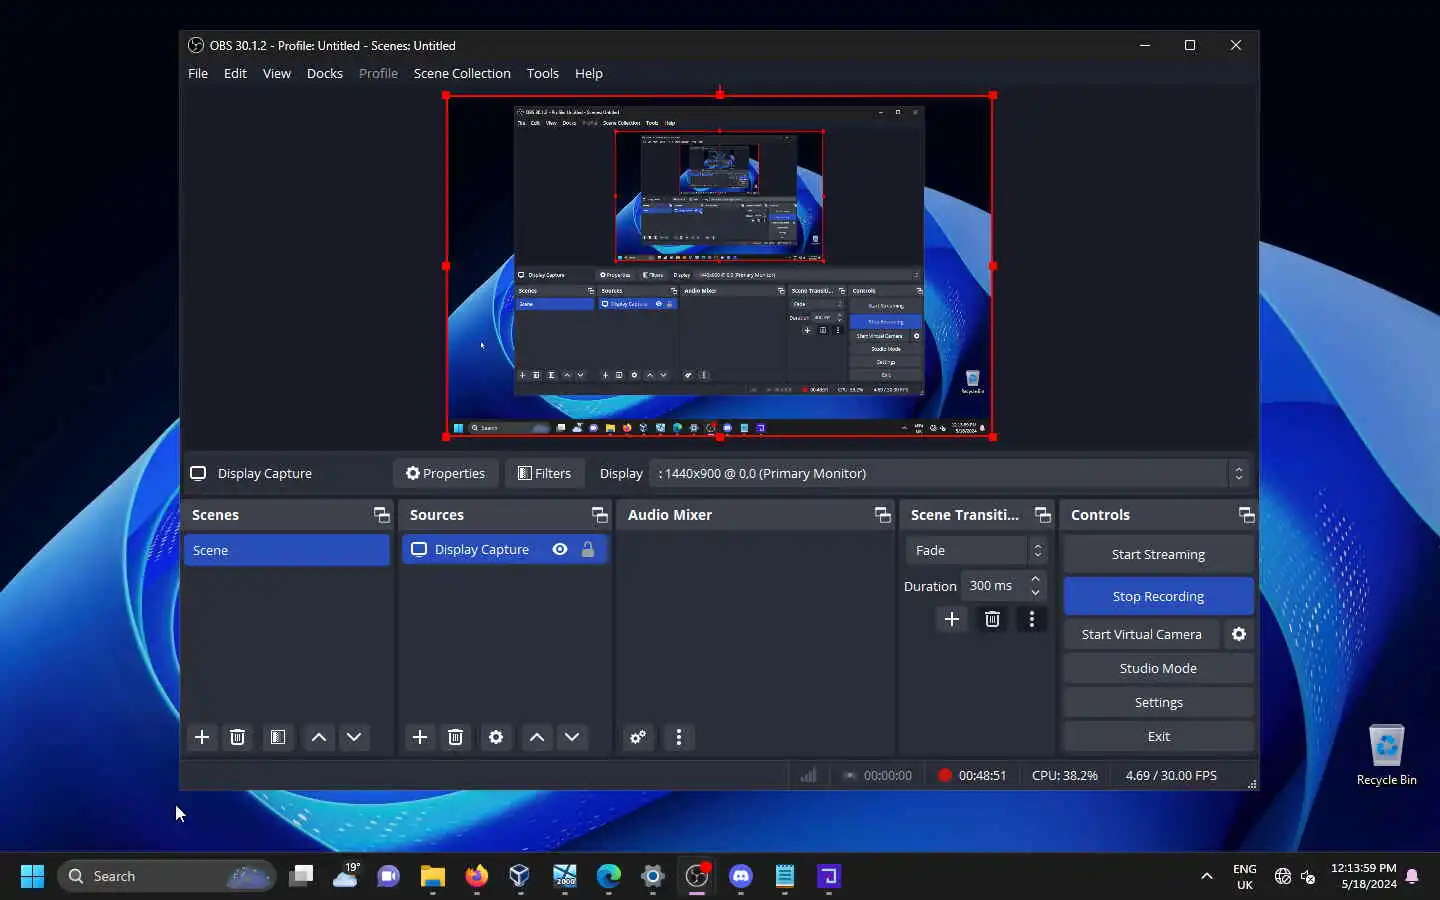Open Discord from taskbar
Image resolution: width=1440 pixels, height=900 pixels.
[741, 876]
